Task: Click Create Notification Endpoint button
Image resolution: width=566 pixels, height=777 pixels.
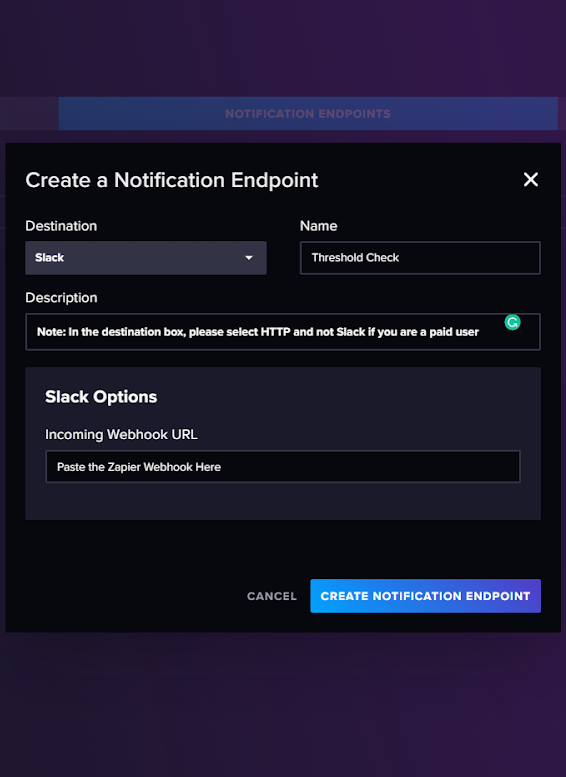Action: 425,596
